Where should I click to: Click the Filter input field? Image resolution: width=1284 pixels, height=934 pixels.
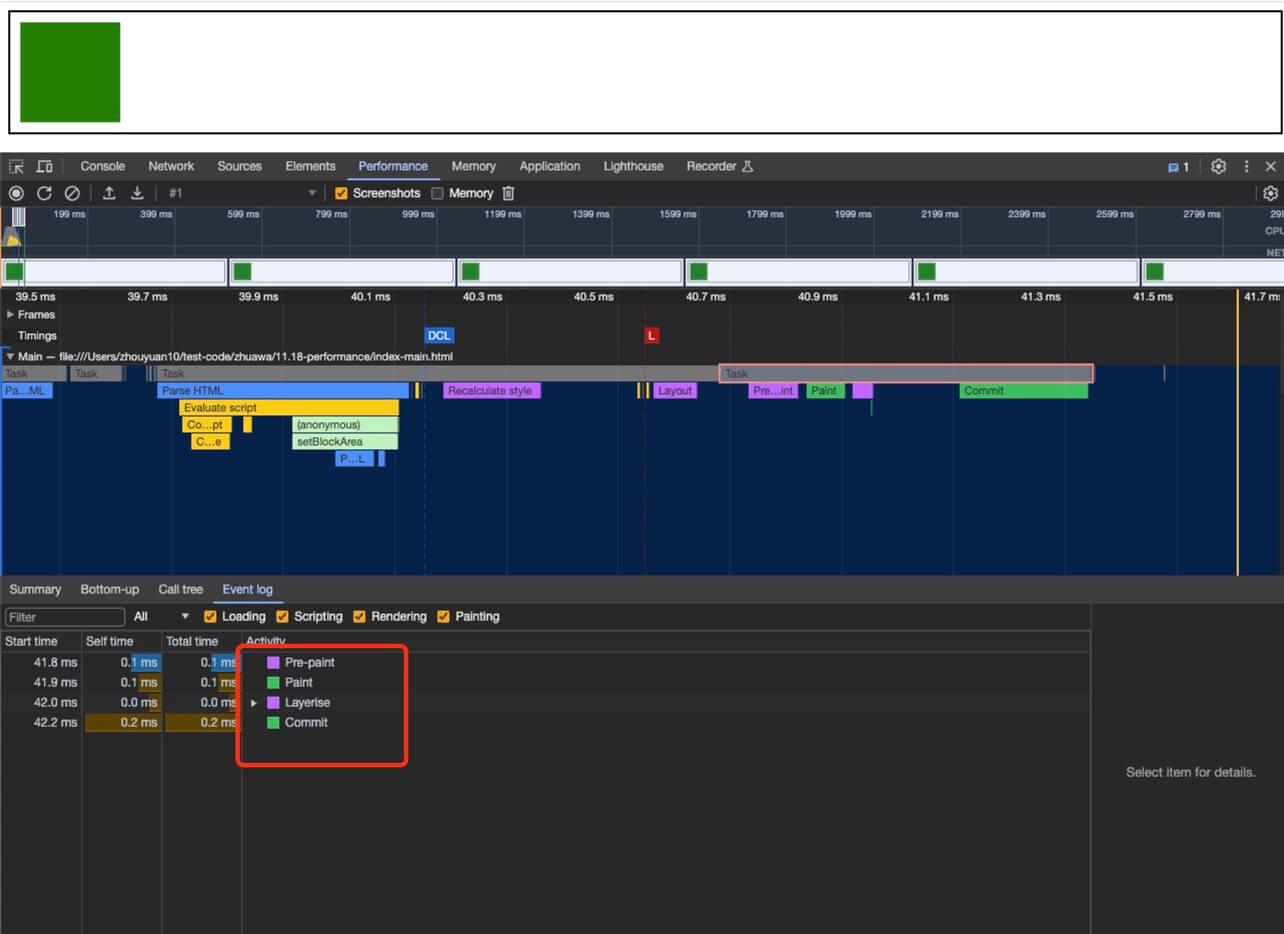tap(65, 617)
